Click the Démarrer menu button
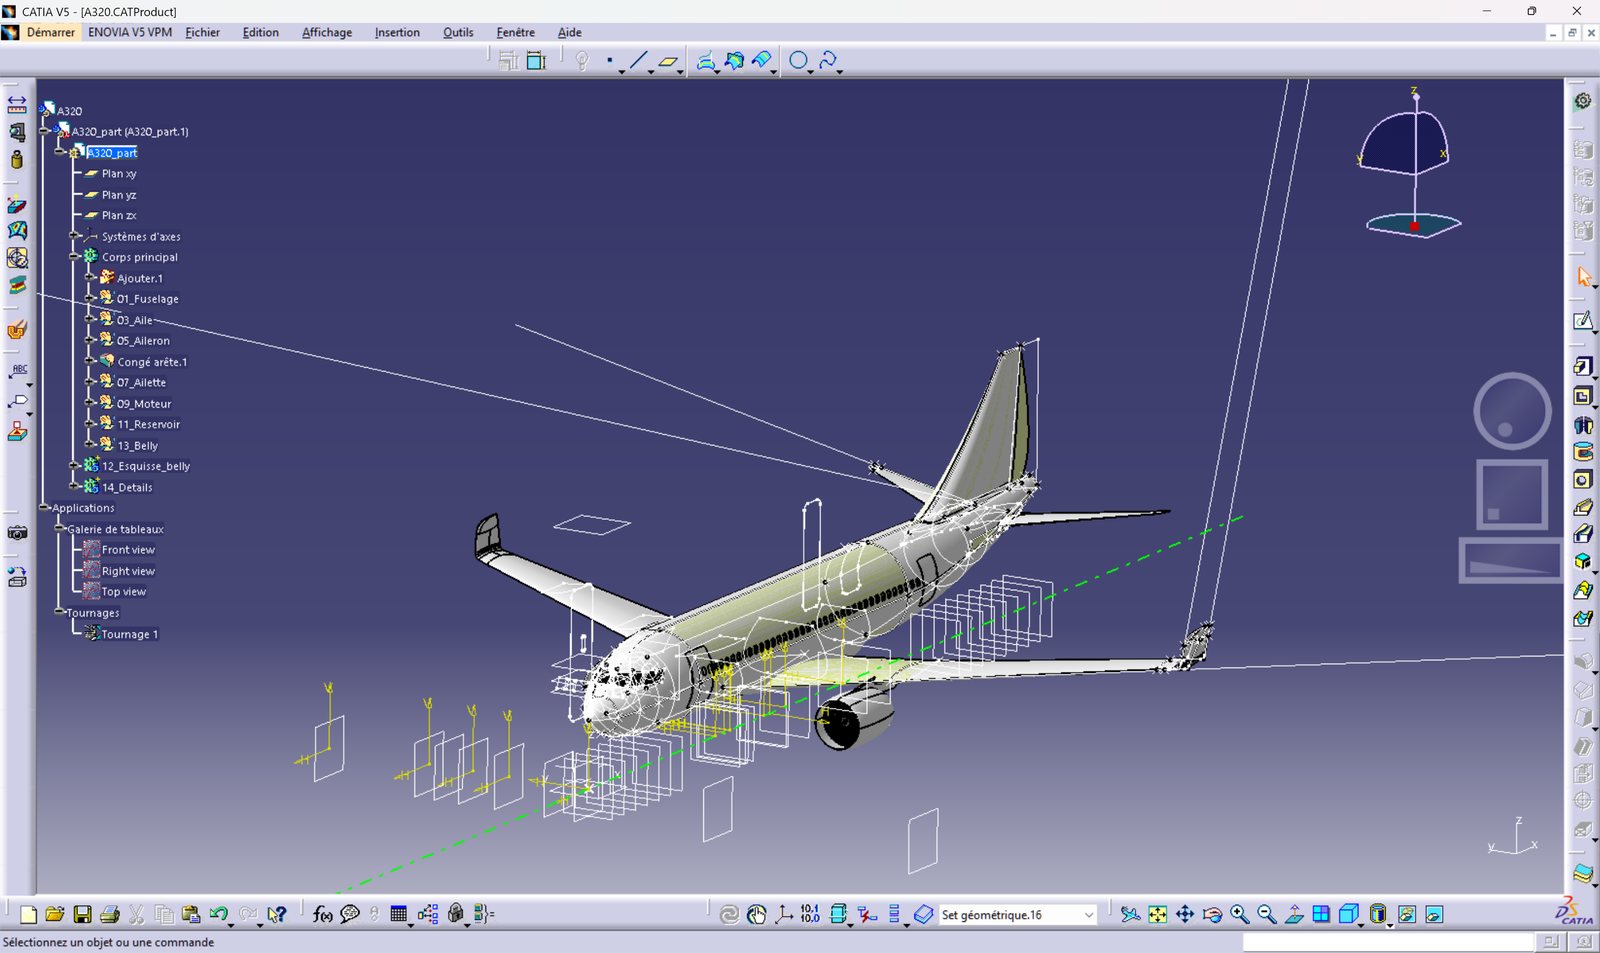This screenshot has height=953, width=1600. coord(50,32)
